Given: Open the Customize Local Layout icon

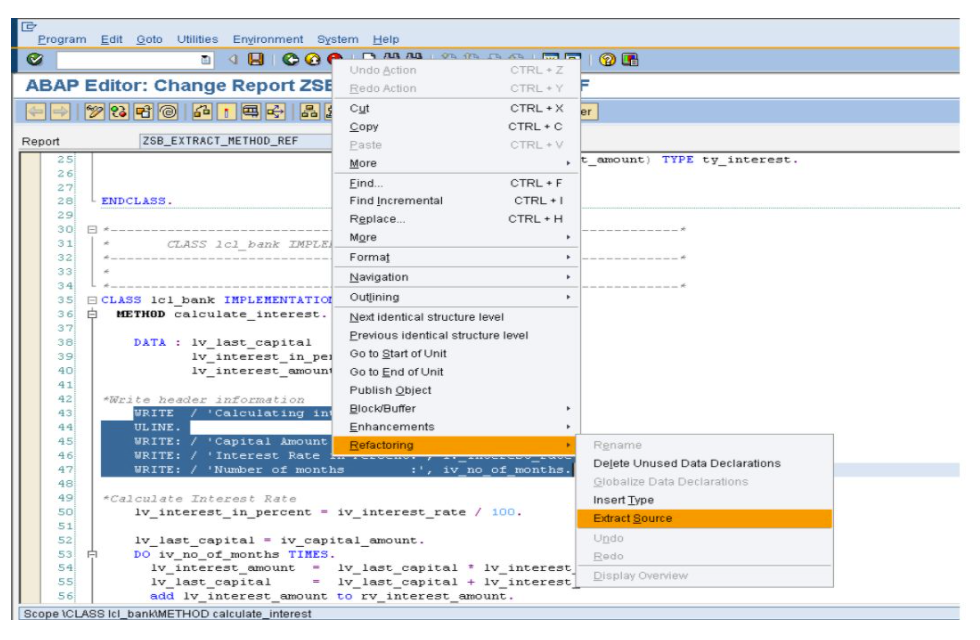Looking at the screenshot, I should point(630,59).
